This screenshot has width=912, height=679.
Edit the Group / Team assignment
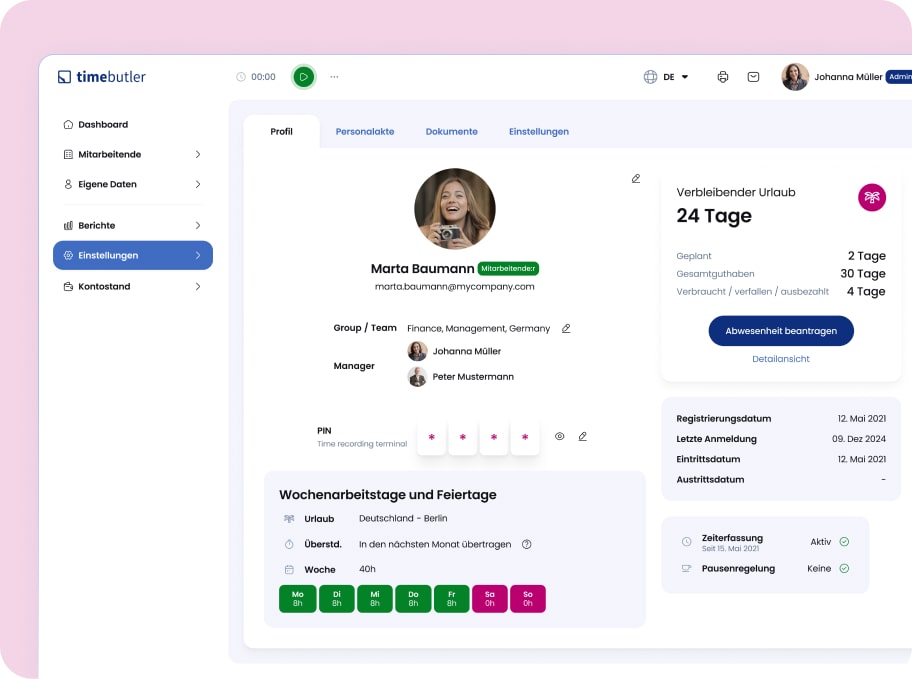coord(566,328)
